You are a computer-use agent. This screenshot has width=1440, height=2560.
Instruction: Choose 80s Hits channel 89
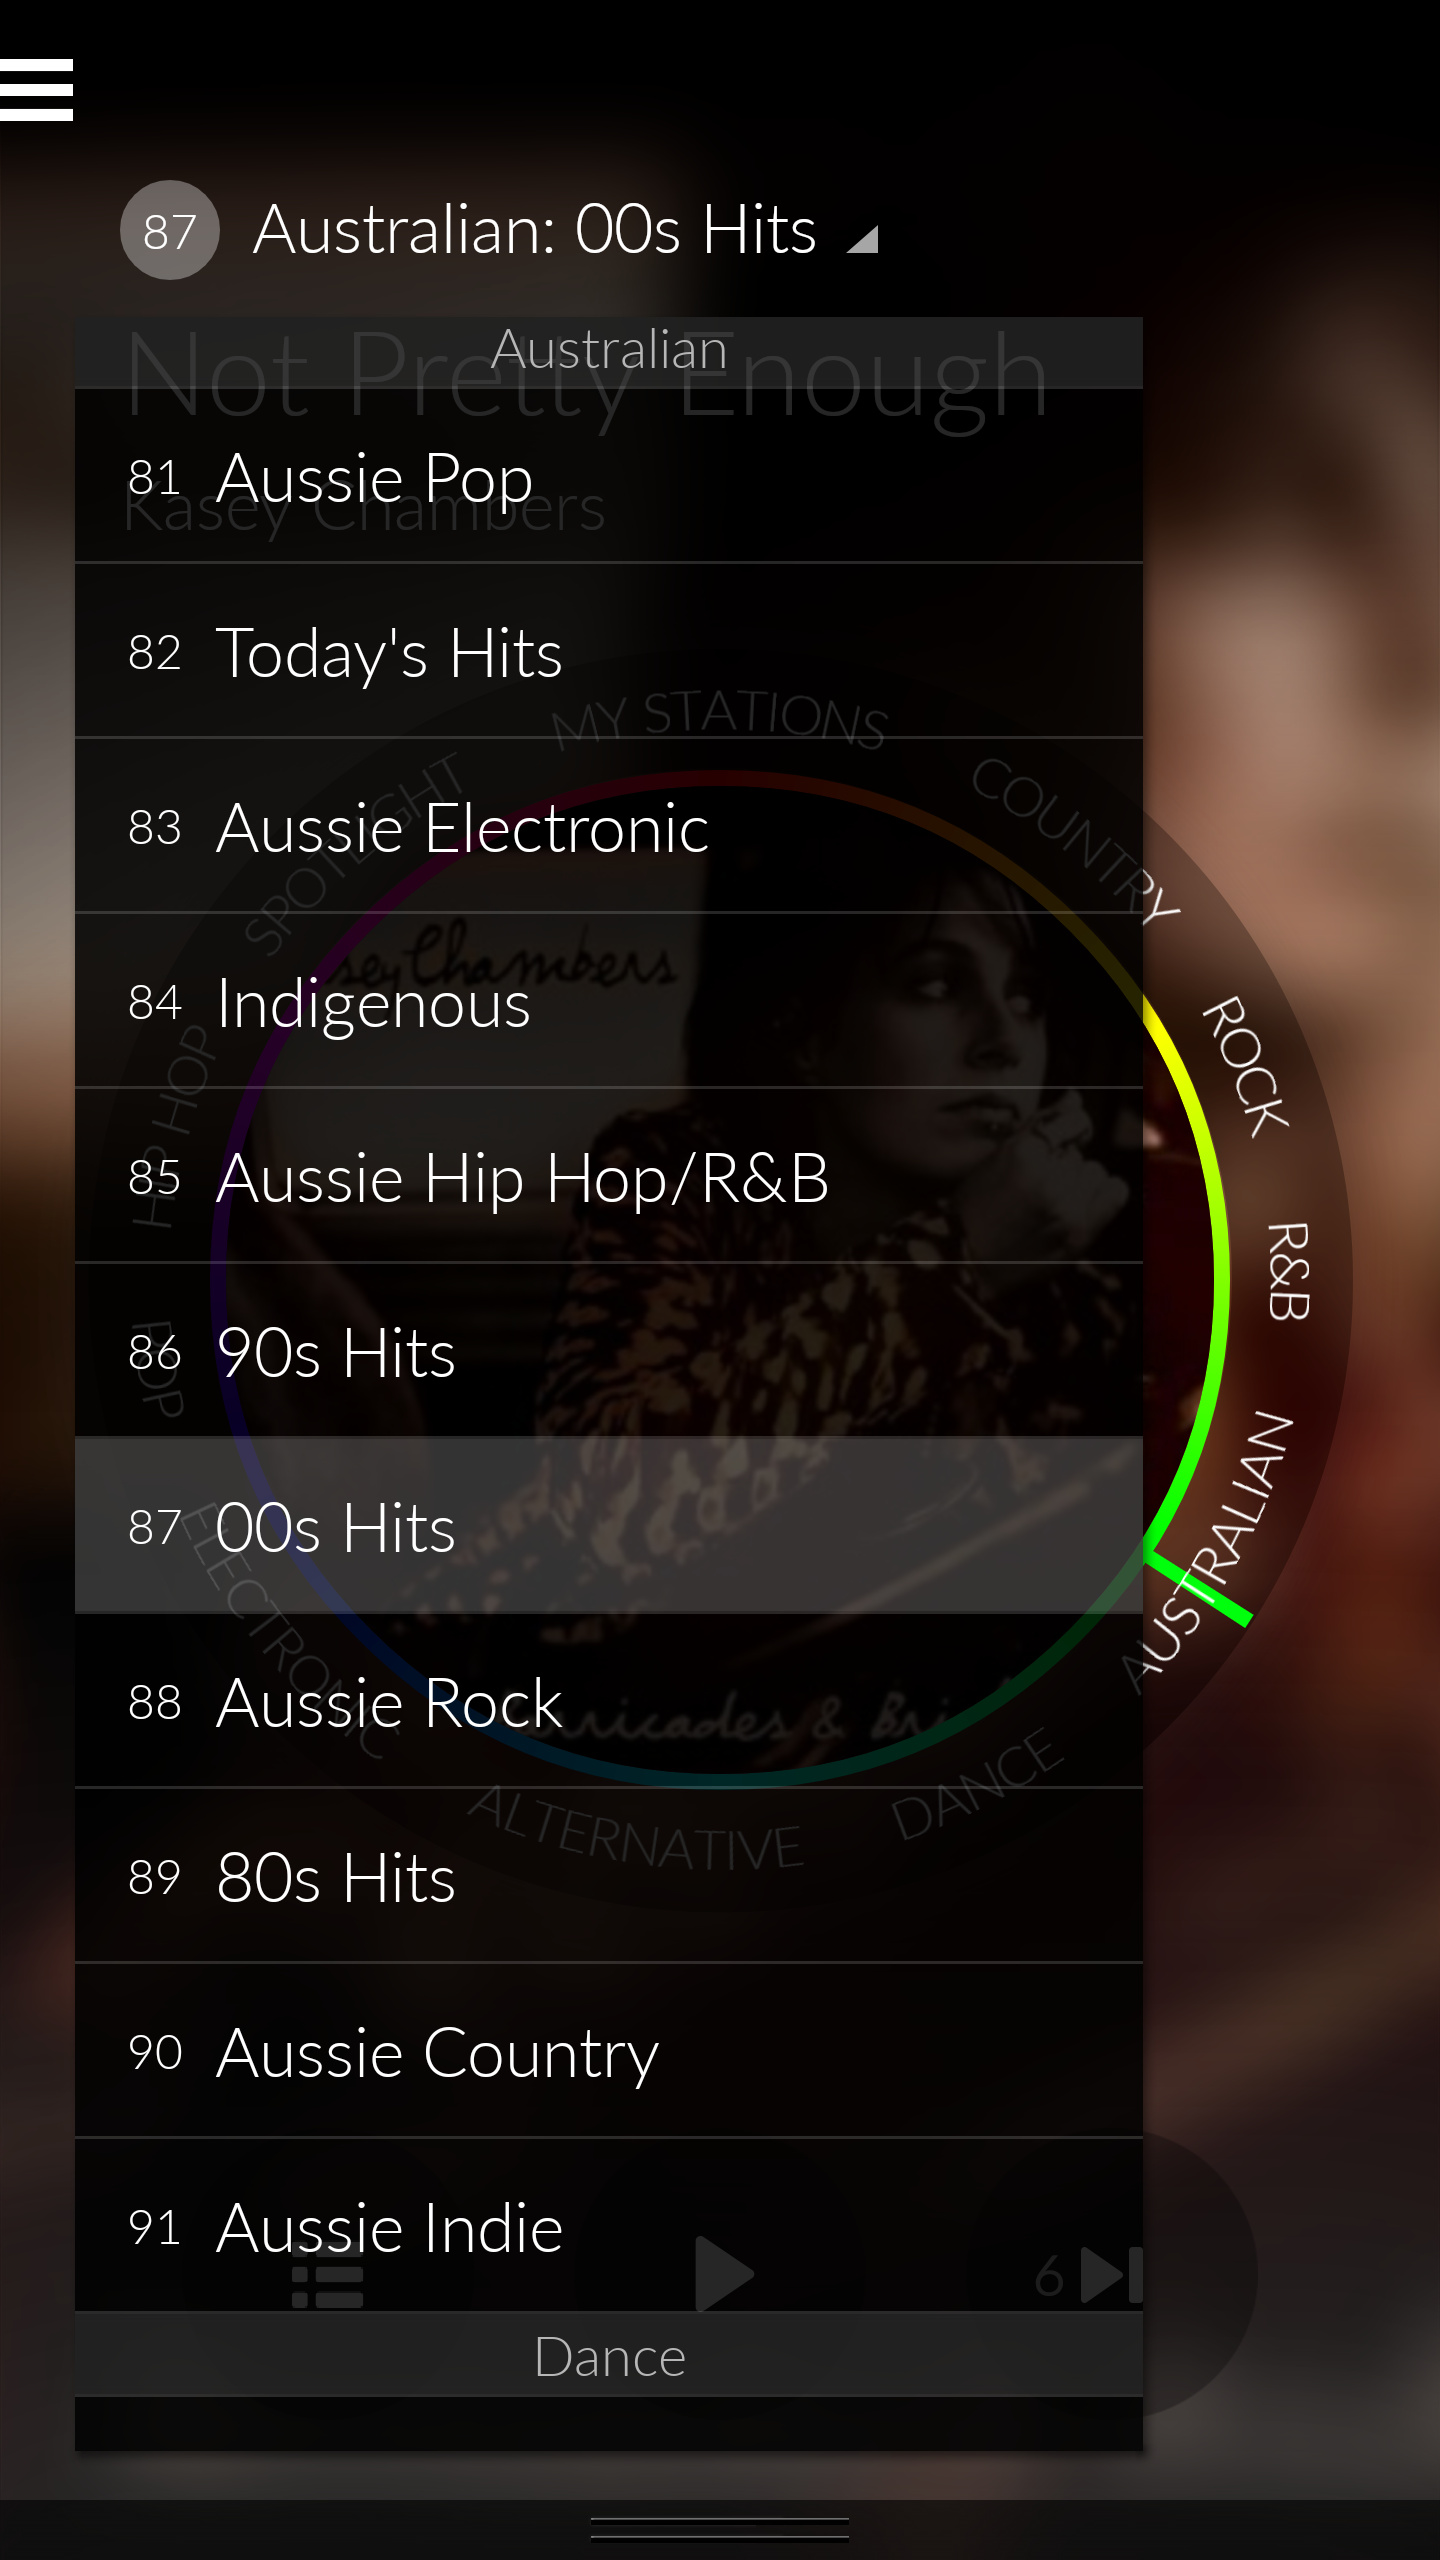pyautogui.click(x=609, y=1876)
